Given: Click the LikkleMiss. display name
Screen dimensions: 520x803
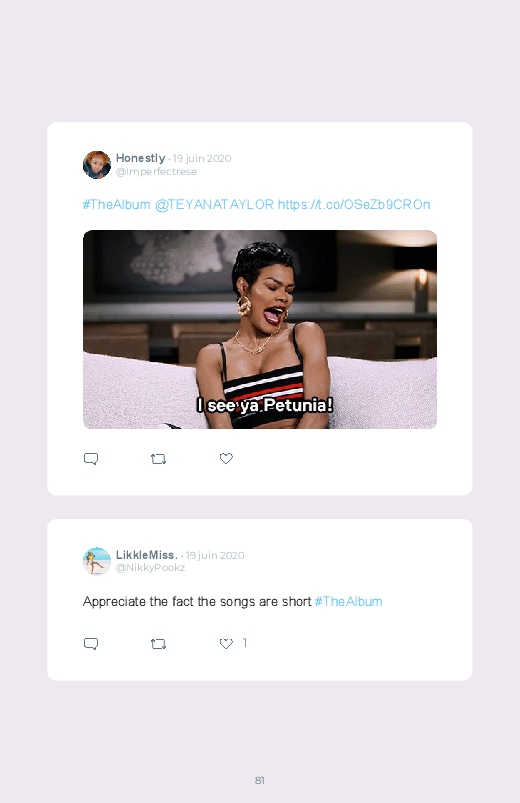Looking at the screenshot, I should (147, 555).
